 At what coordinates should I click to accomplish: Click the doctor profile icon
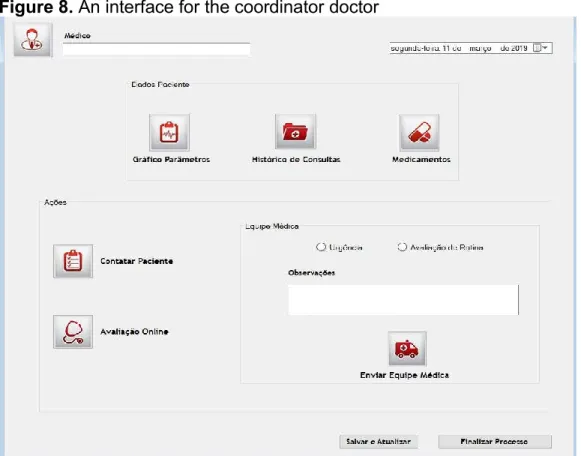click(x=33, y=40)
